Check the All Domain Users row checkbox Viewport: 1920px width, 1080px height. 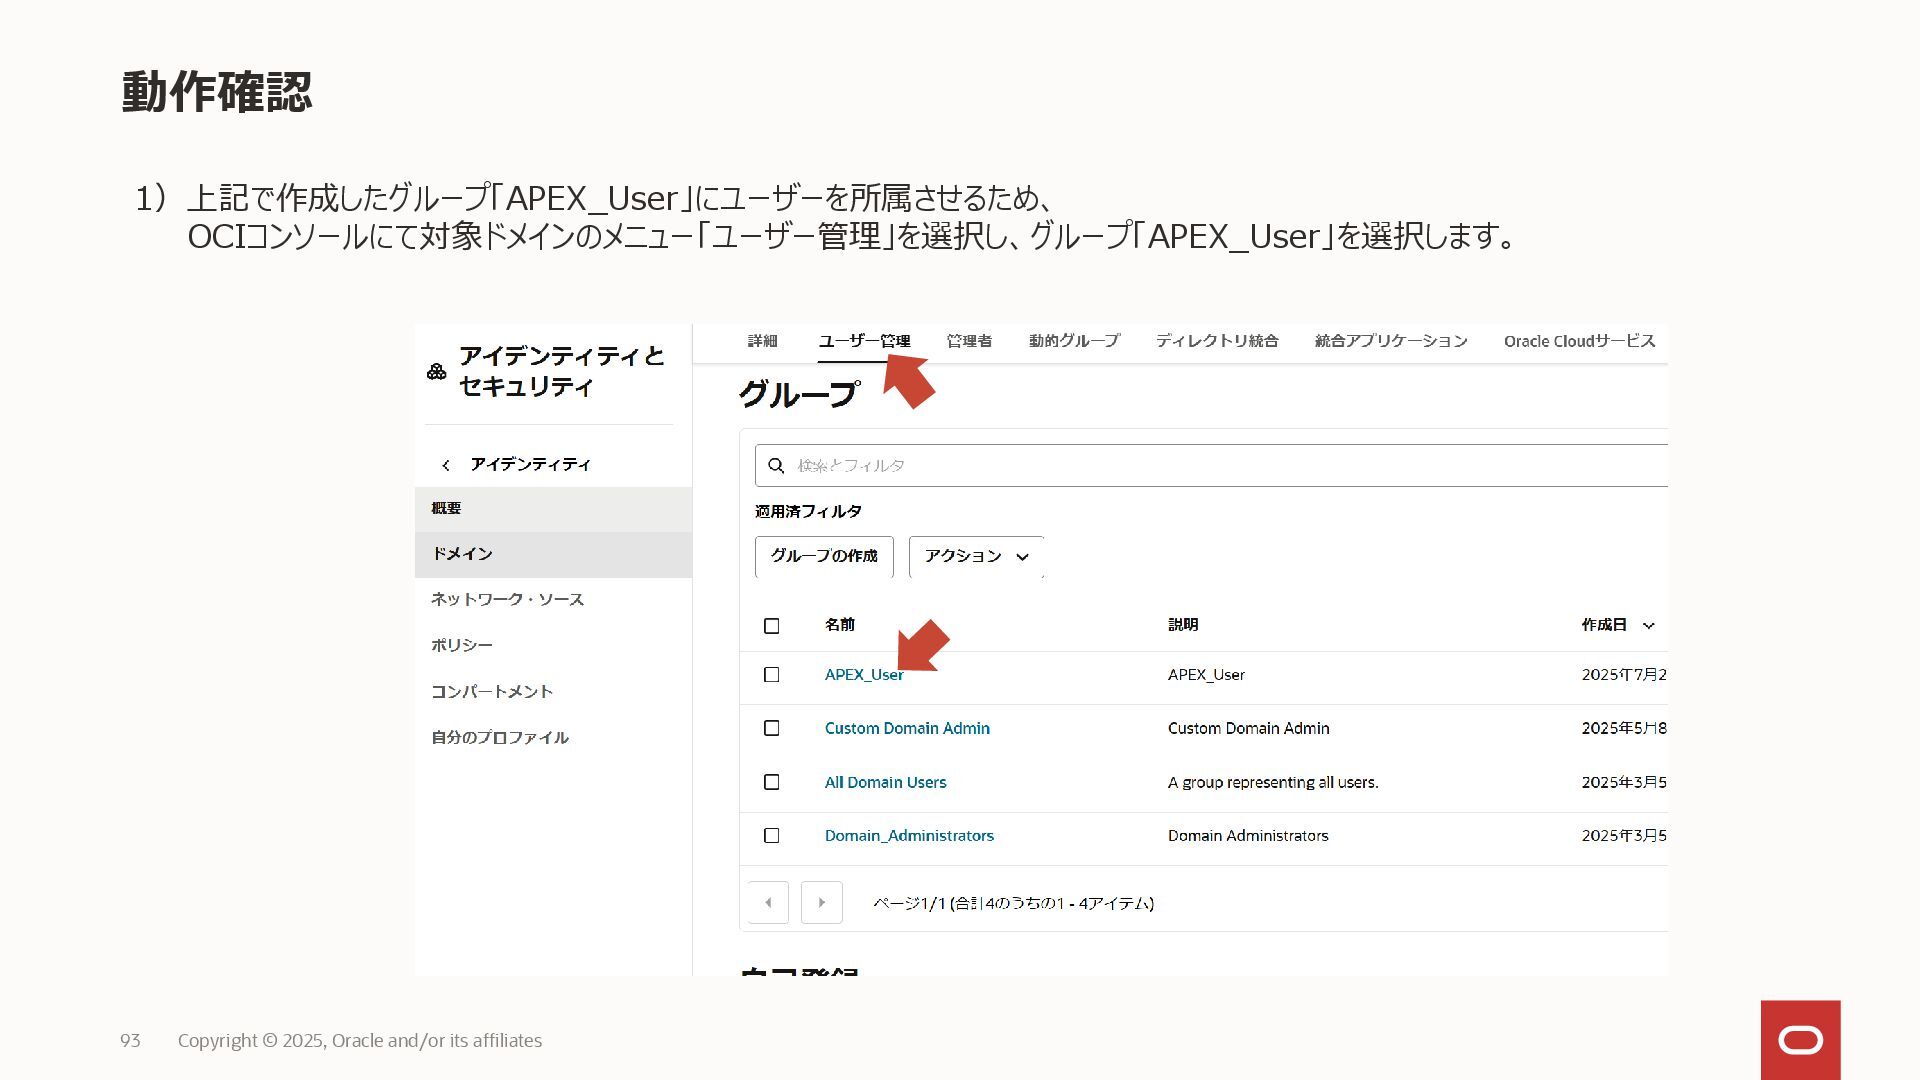(772, 782)
